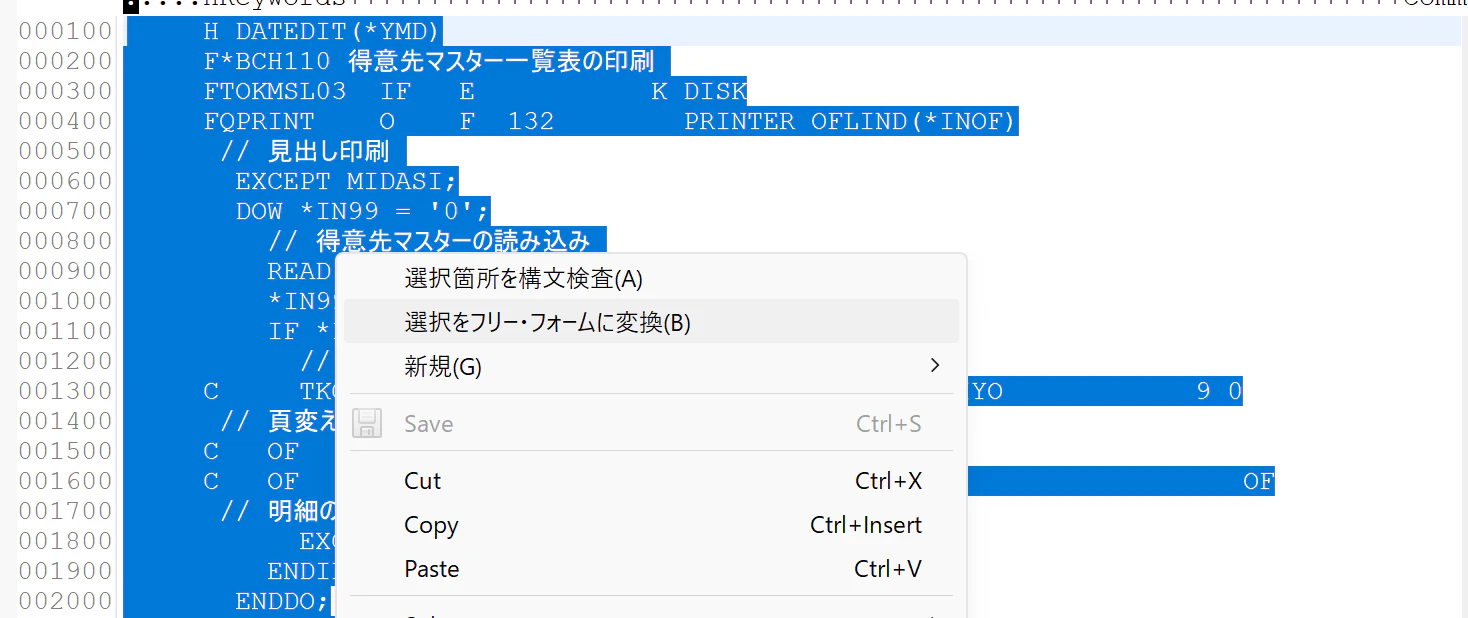The height and width of the screenshot is (618, 1468).
Task: Click line number 001400
Action: pyautogui.click(x=65, y=421)
